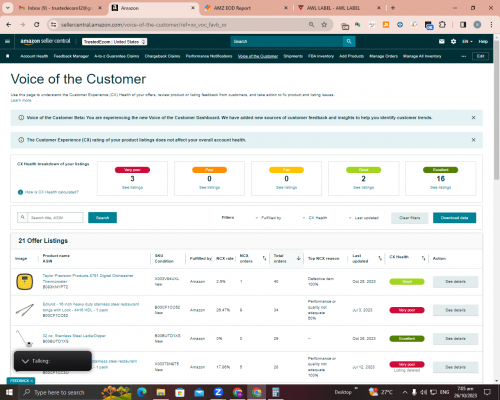The width and height of the screenshot is (500, 400).
Task: Open the settings gear in Seller Central header
Action: click(x=453, y=41)
